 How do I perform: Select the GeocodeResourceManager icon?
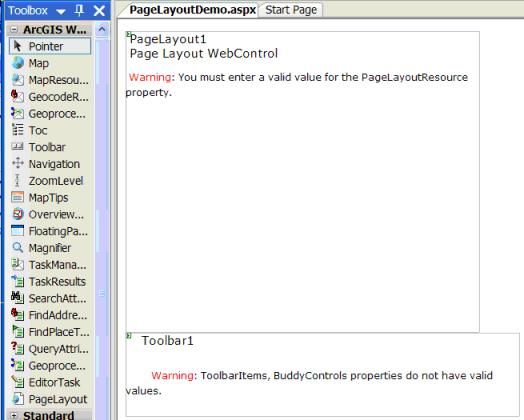[18, 97]
